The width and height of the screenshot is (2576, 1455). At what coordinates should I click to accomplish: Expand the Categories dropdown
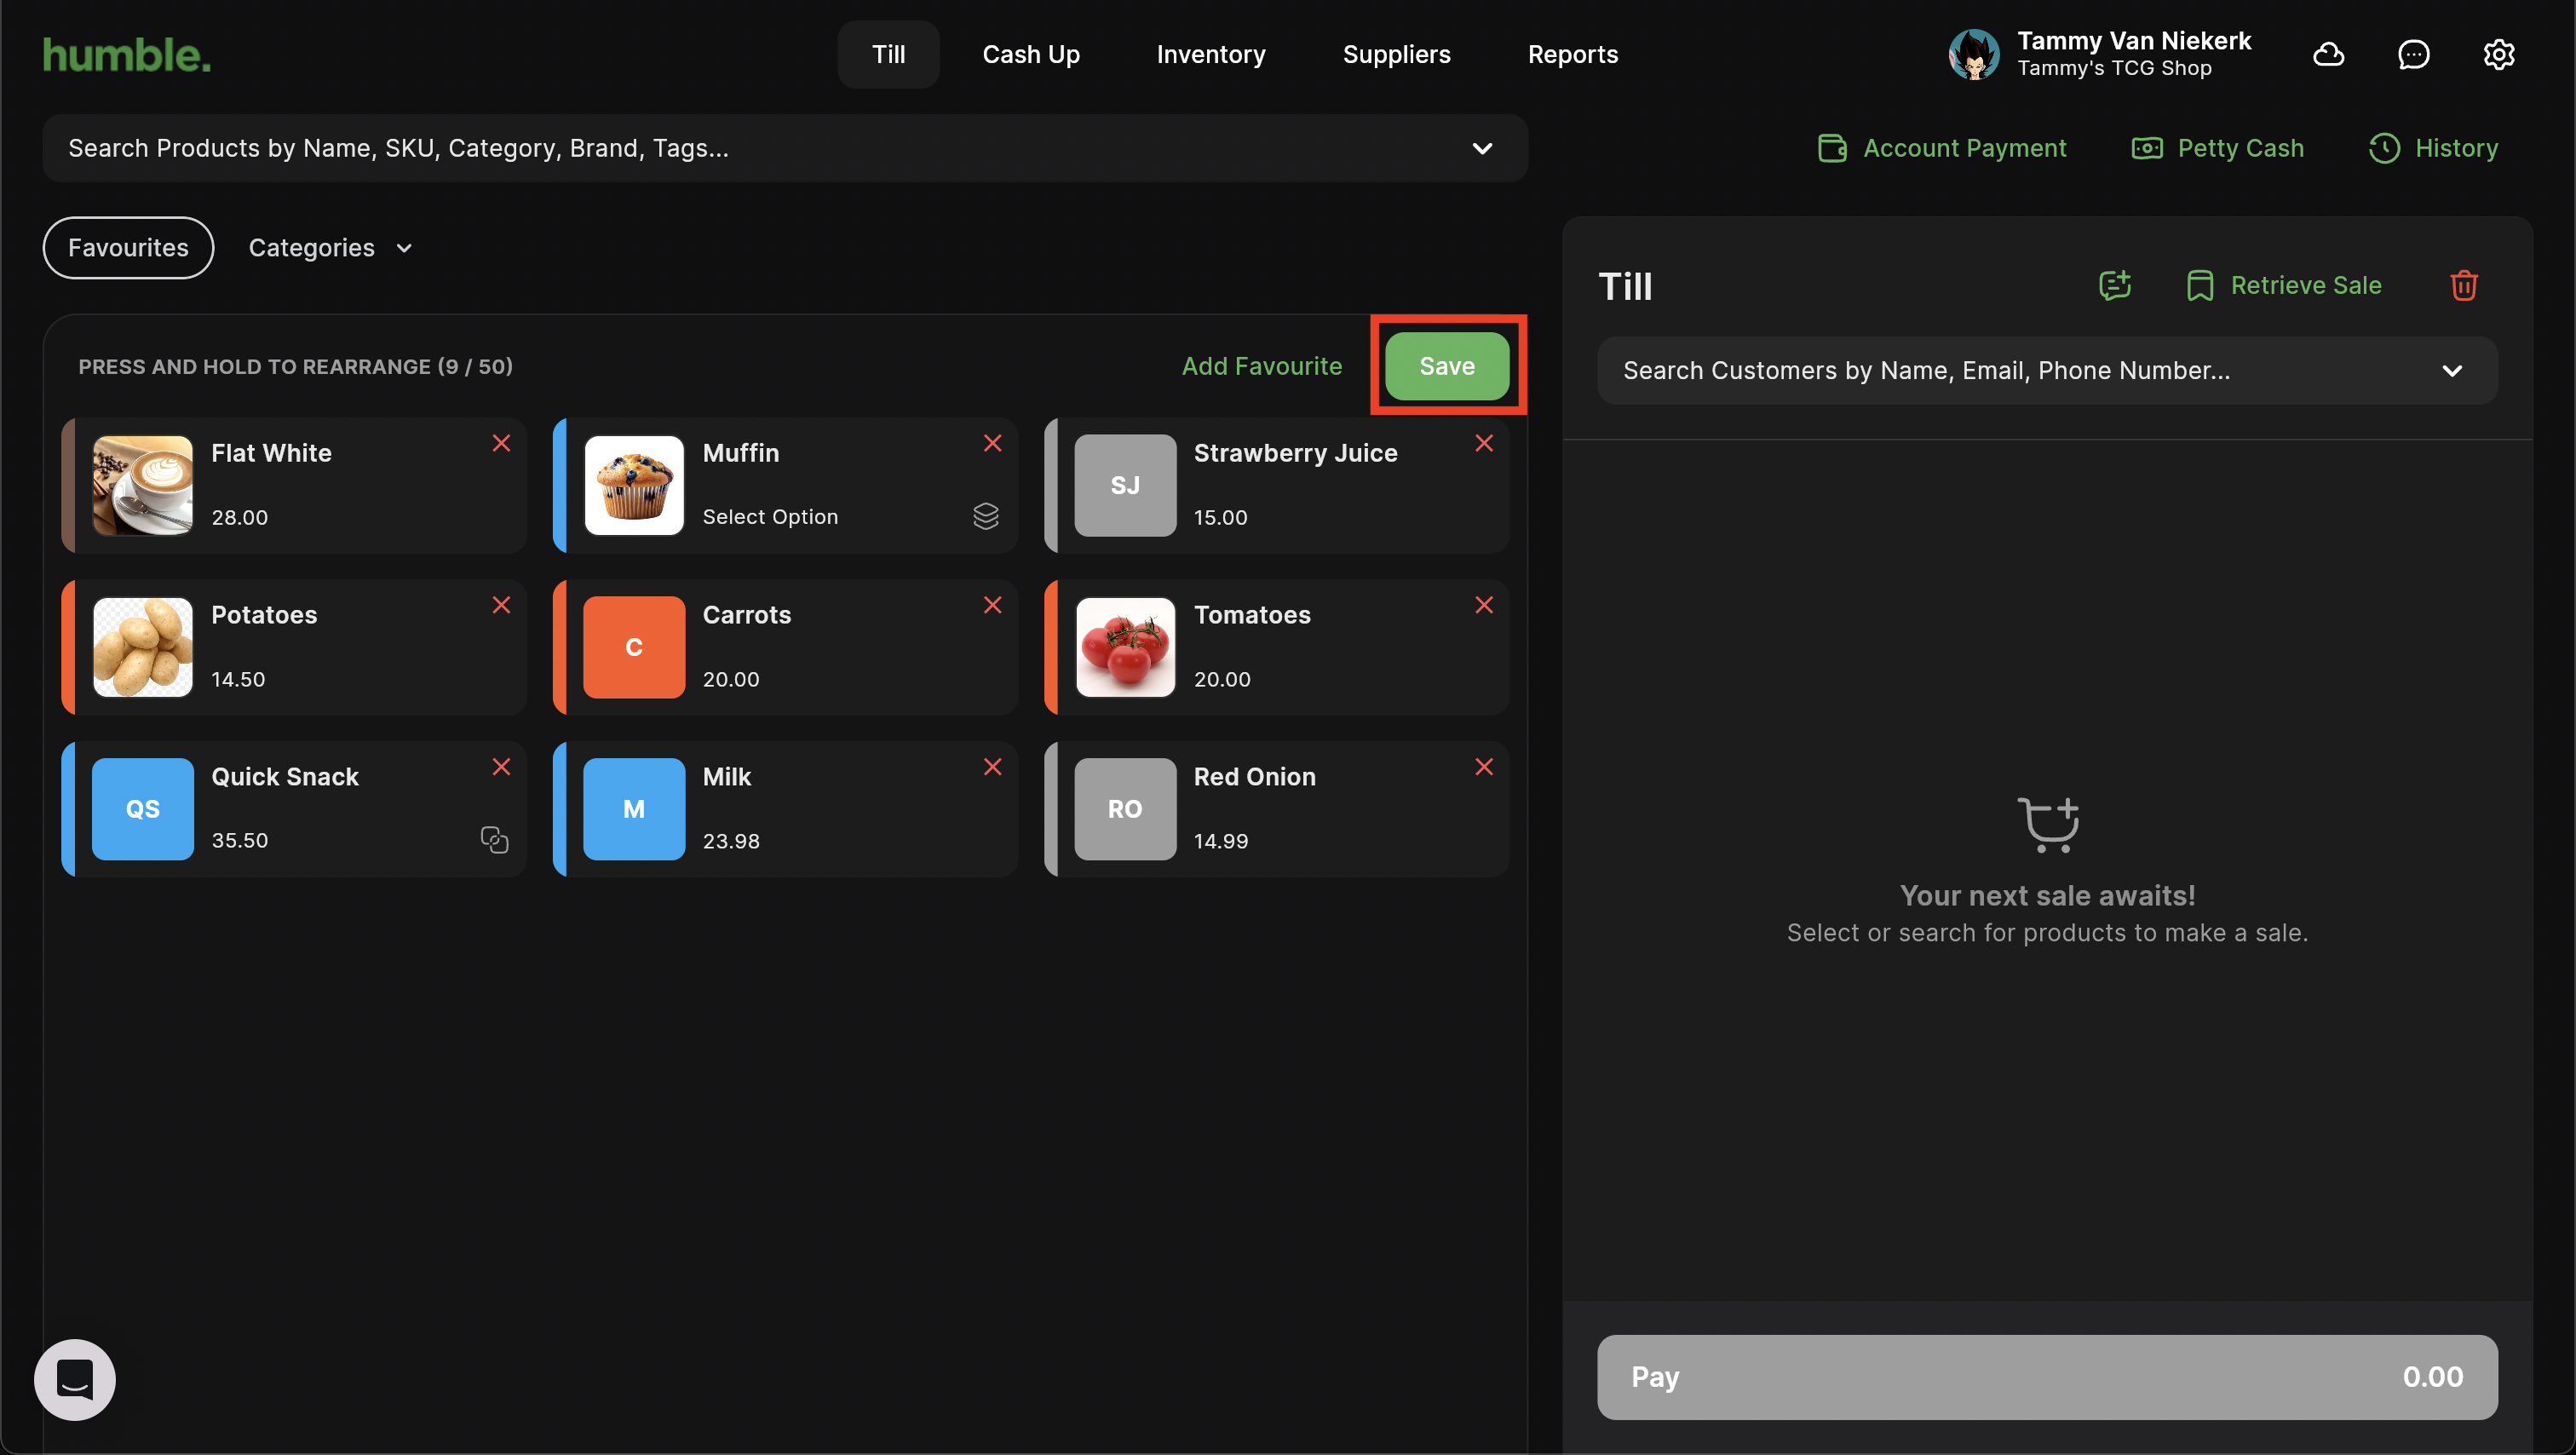330,248
